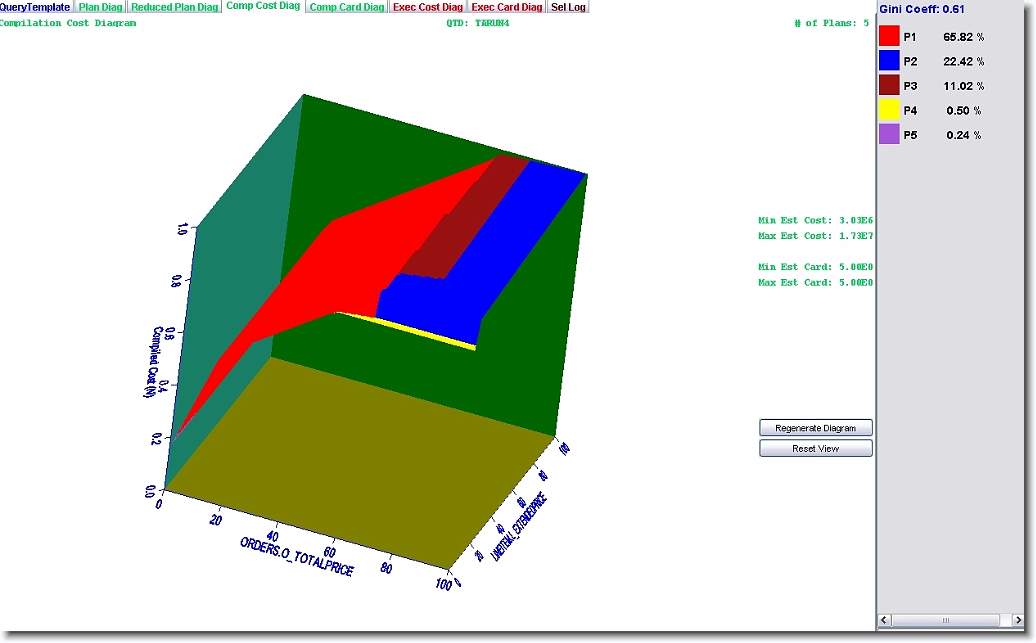
Task: Open the QueryTemplate tab
Action: 35,7
